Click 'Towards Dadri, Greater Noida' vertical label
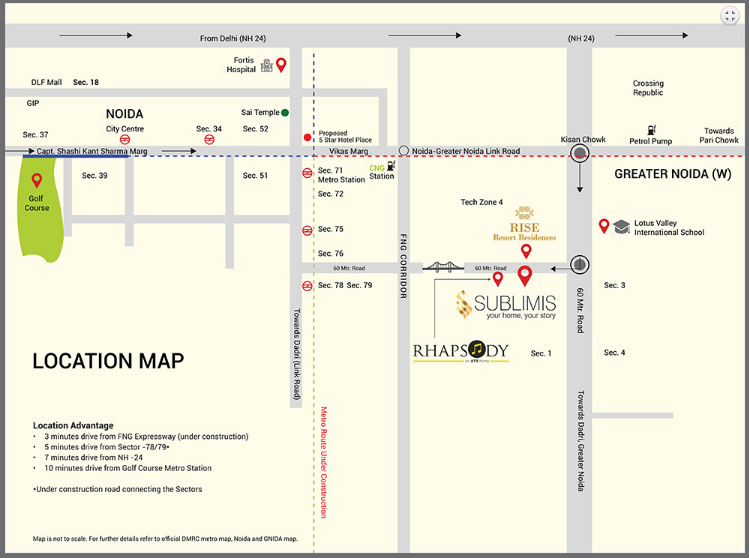This screenshot has width=749, height=558. coord(580,440)
